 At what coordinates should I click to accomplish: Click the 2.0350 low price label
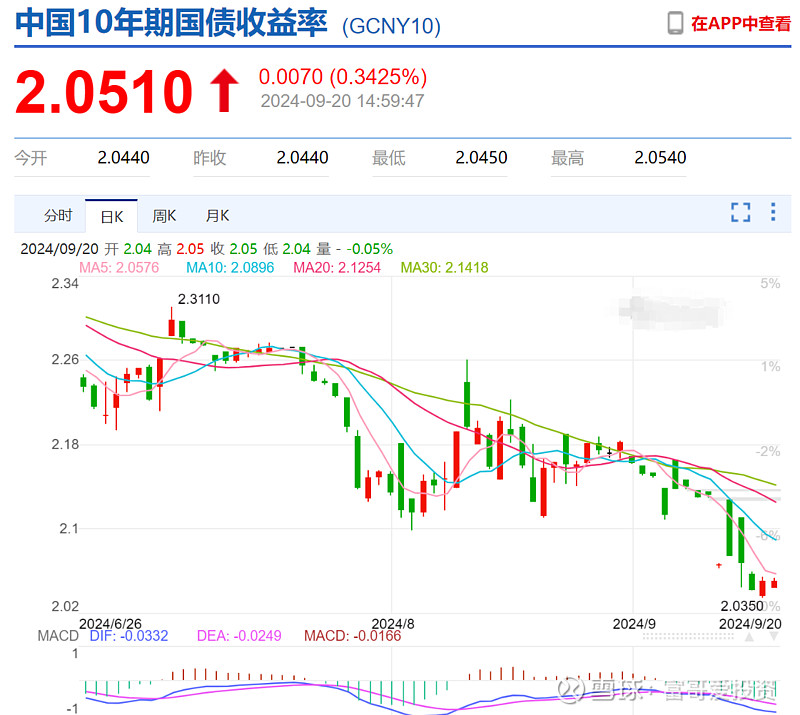[x=741, y=606]
